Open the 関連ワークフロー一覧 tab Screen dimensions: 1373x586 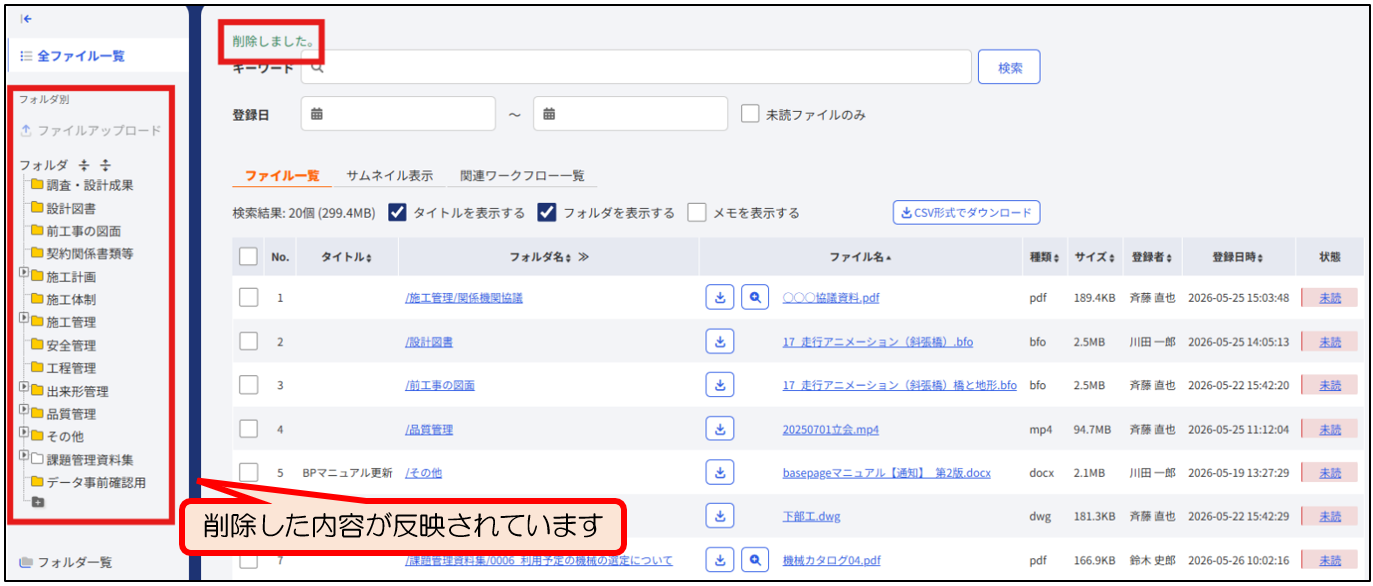click(522, 175)
